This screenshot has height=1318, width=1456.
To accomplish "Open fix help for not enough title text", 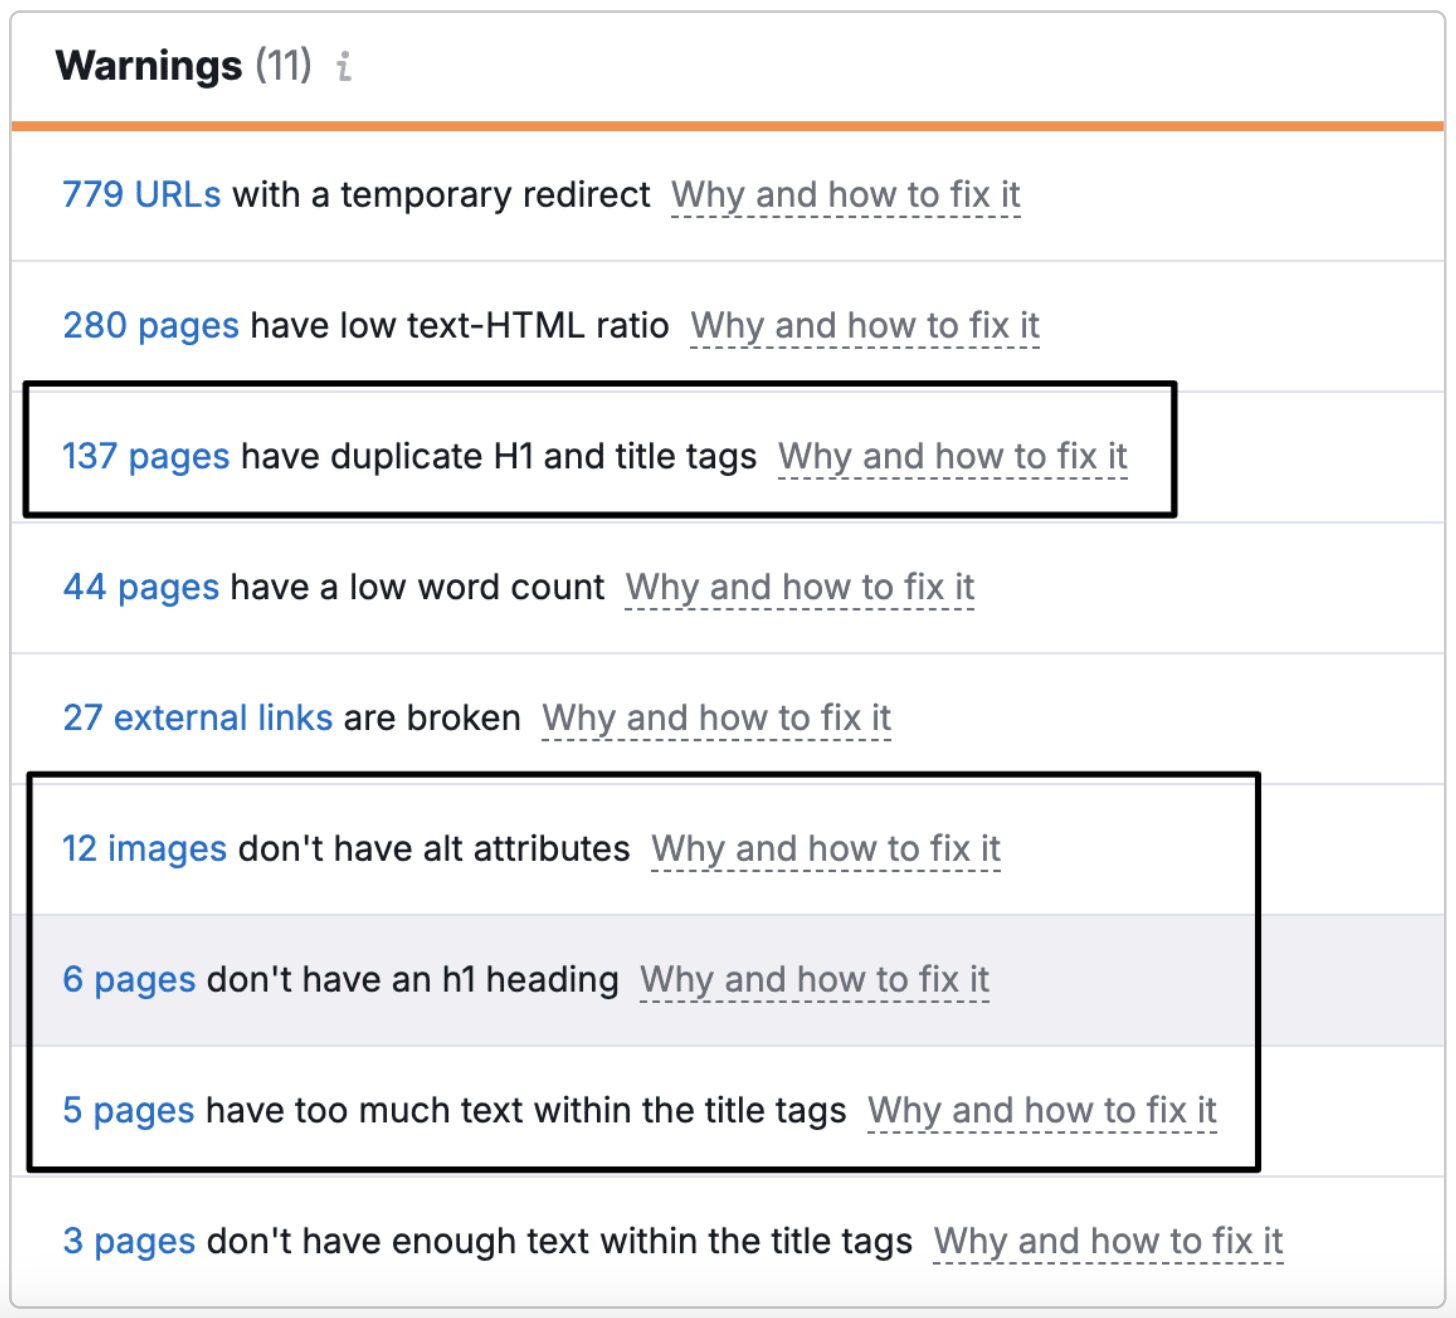I will click(1109, 1241).
